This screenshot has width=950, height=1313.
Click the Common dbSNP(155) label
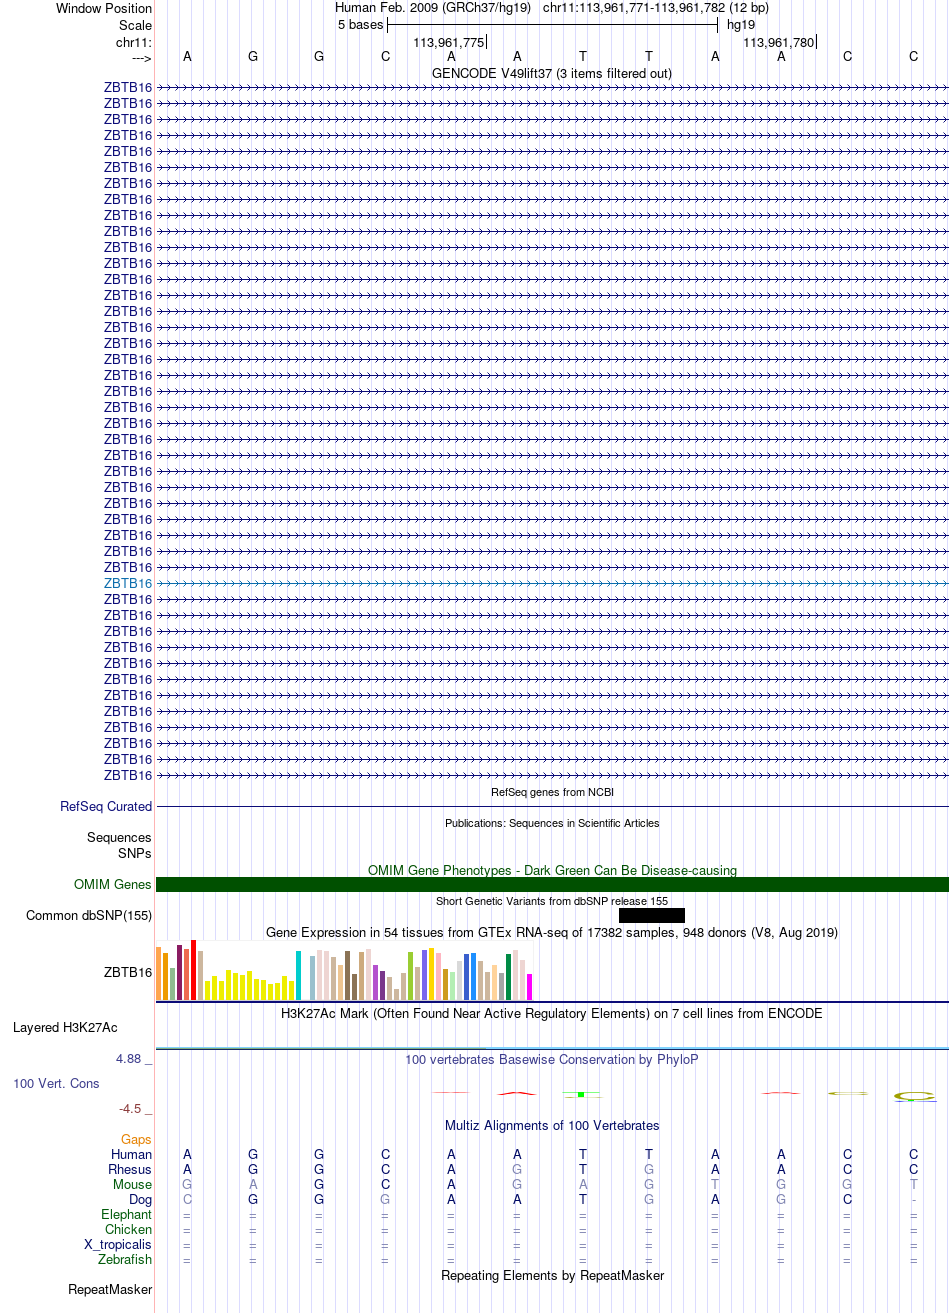89,915
